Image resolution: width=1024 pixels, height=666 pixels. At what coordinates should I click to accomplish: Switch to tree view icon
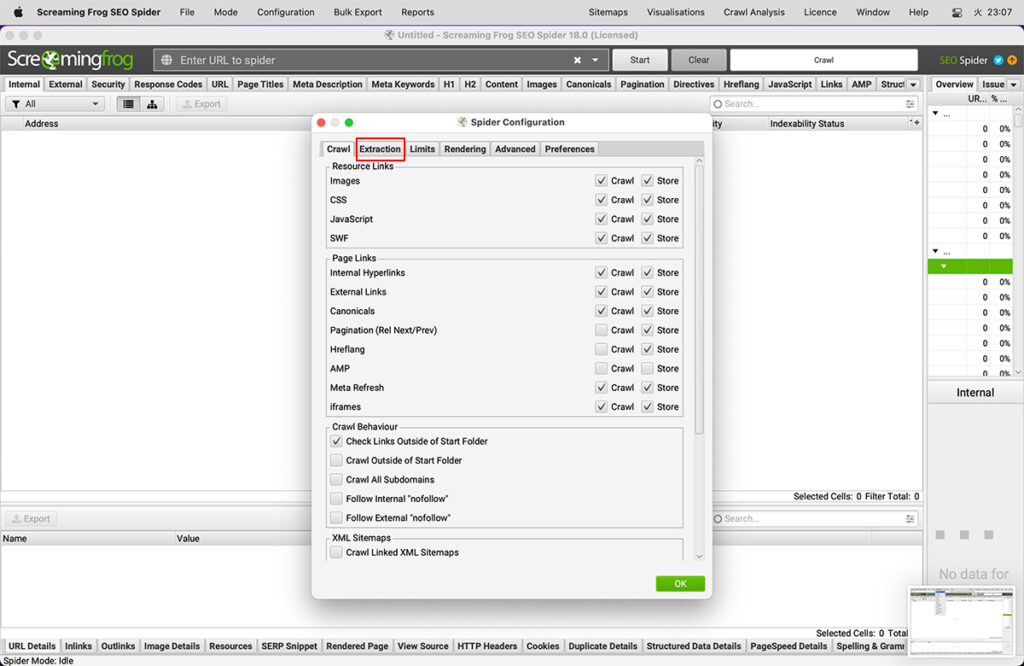pyautogui.click(x=152, y=104)
